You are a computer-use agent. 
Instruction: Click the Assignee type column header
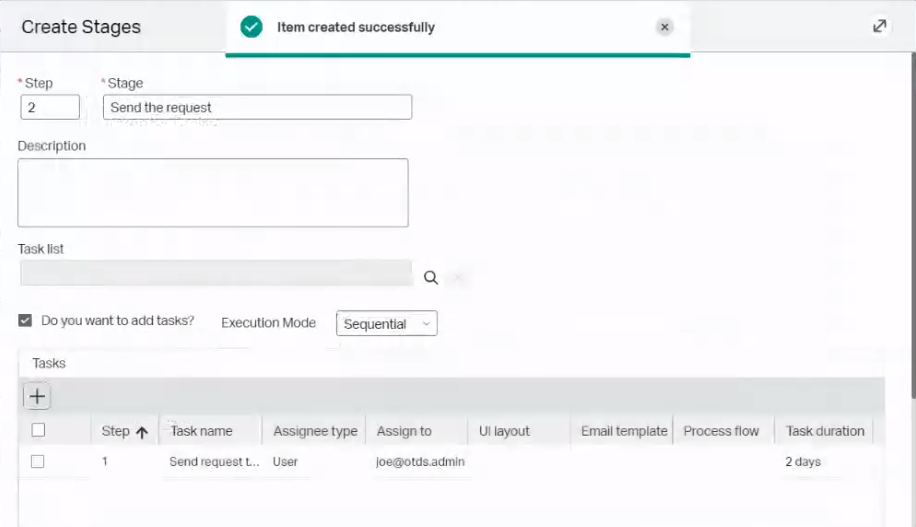[315, 431]
